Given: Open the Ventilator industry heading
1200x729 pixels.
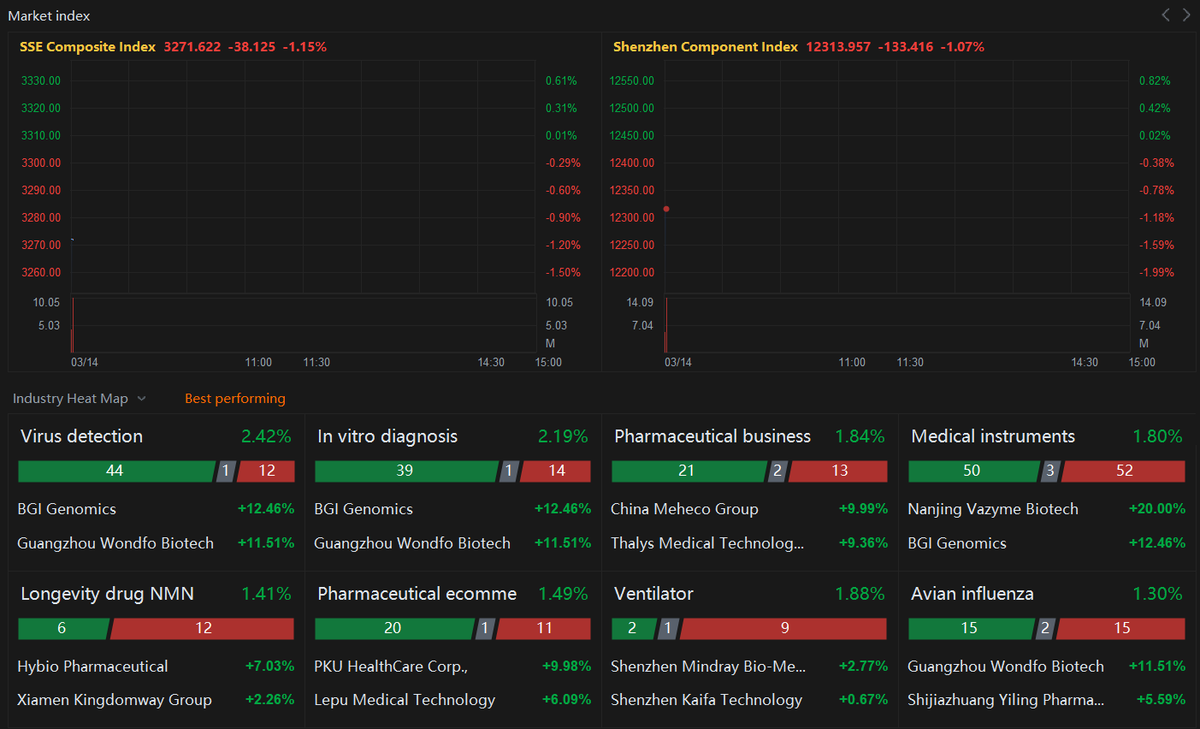Looking at the screenshot, I should [x=654, y=594].
